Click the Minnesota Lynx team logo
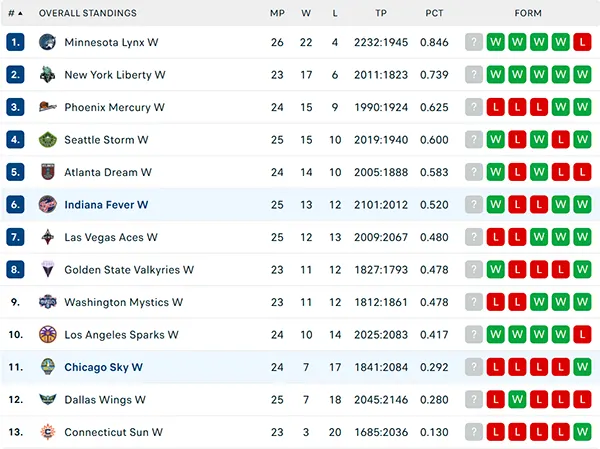The image size is (600, 449). coord(47,42)
